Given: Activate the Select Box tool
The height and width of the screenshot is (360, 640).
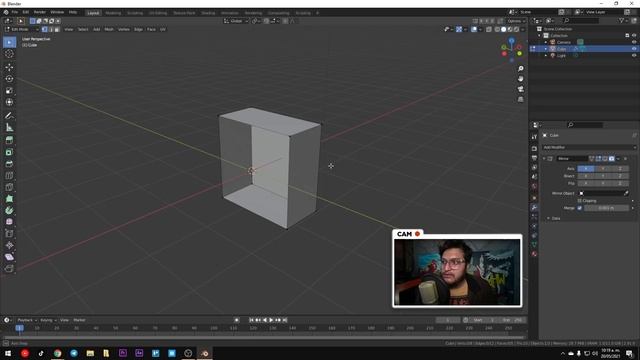Looking at the screenshot, I should click(x=9, y=42).
